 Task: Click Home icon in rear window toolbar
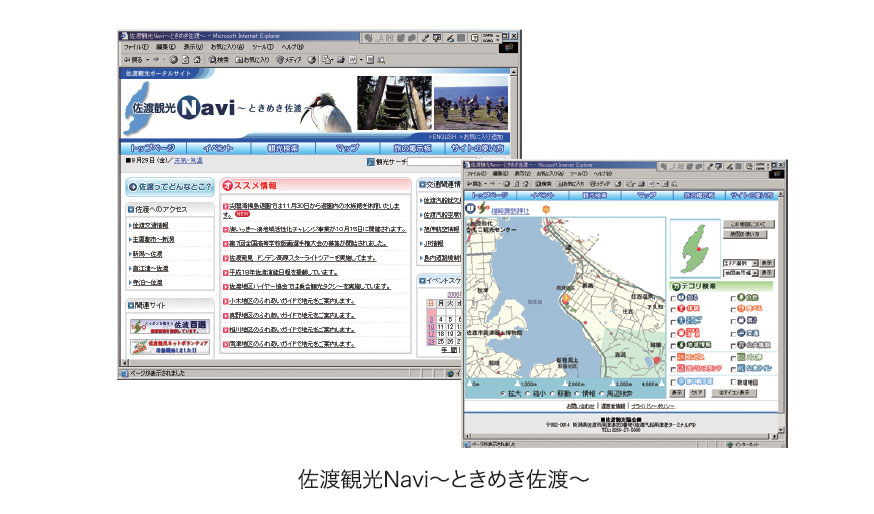click(196, 60)
